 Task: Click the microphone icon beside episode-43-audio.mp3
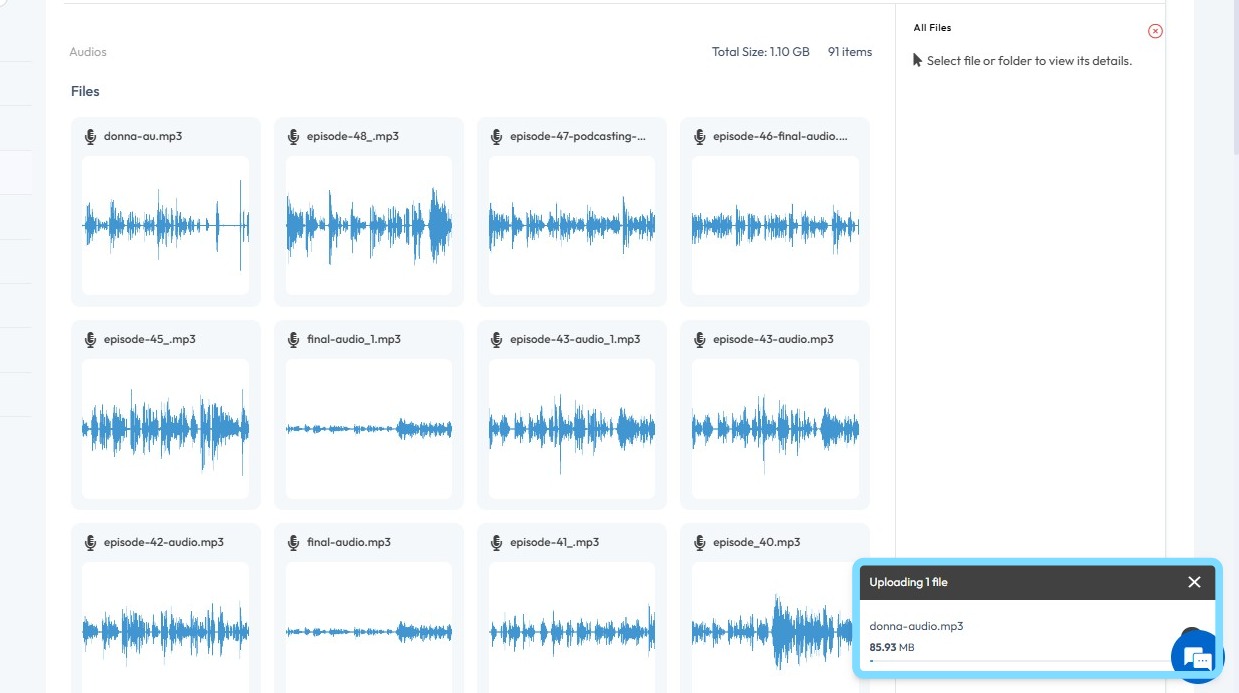pos(699,339)
